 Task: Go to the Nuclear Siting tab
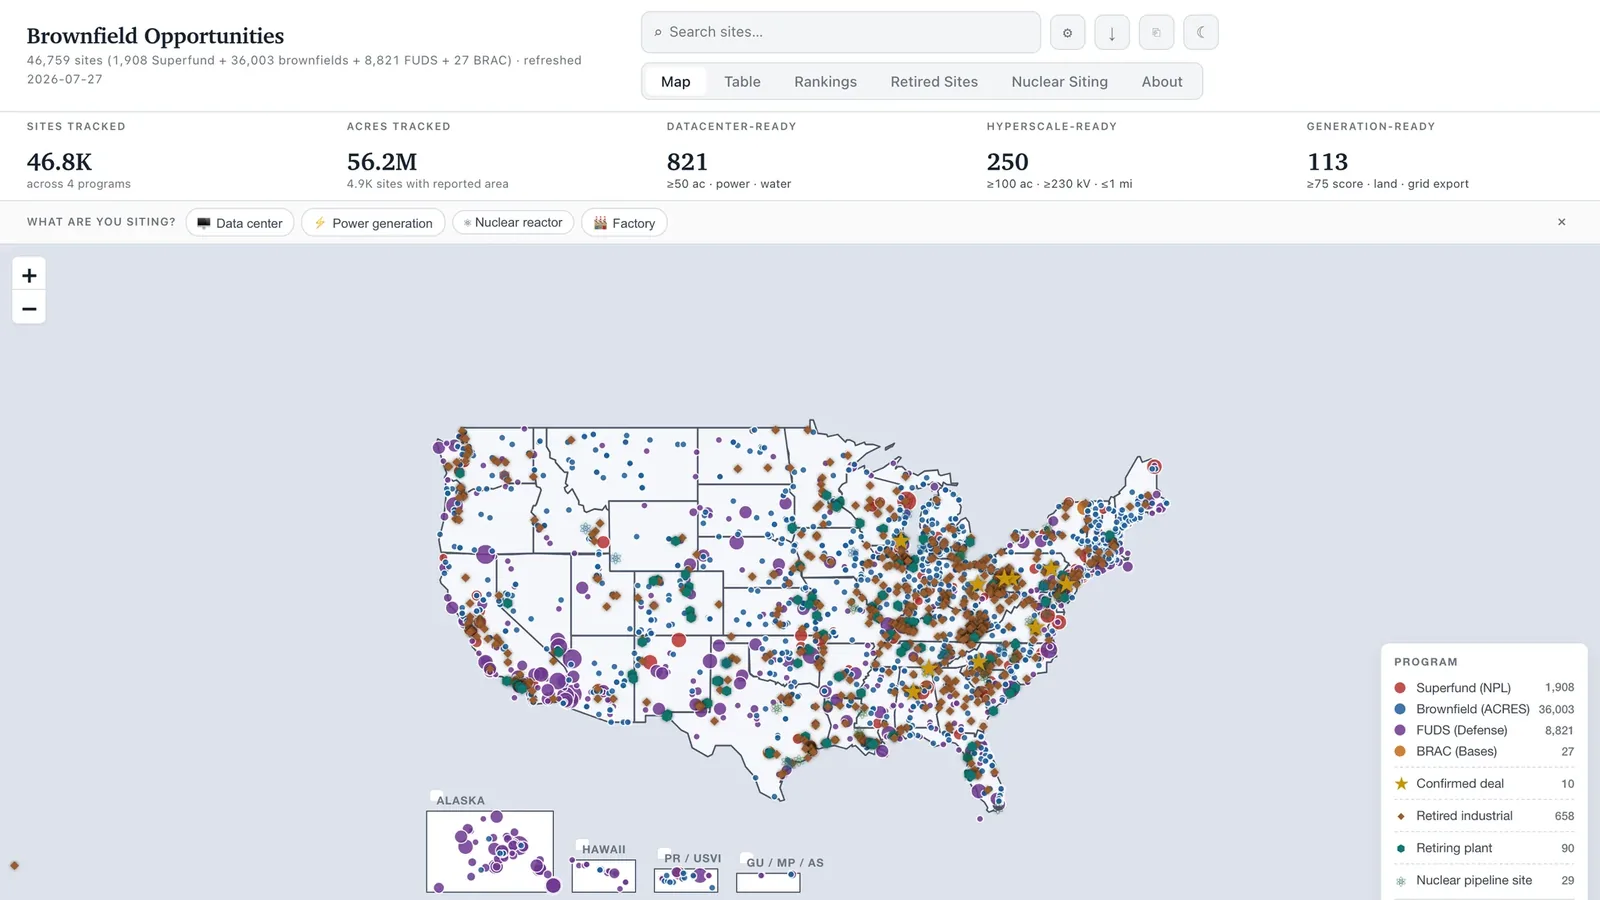tap(1059, 82)
